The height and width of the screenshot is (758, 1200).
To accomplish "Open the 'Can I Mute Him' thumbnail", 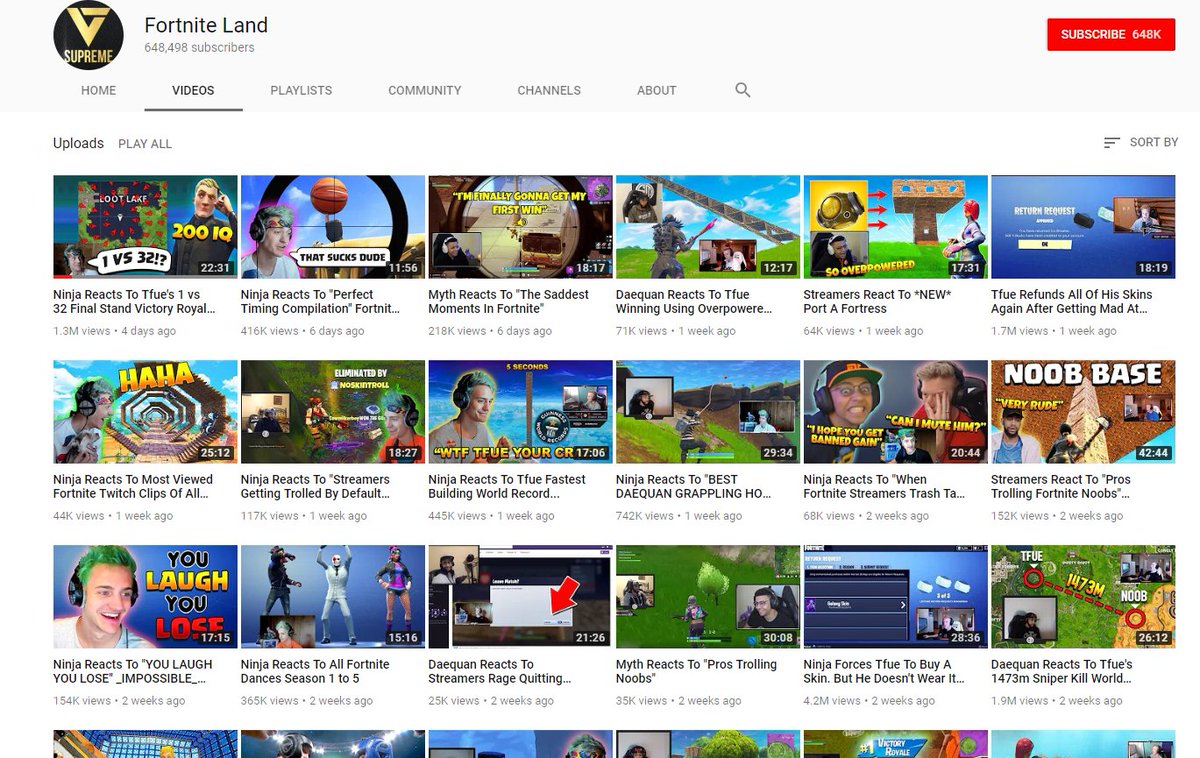I will [x=895, y=412].
